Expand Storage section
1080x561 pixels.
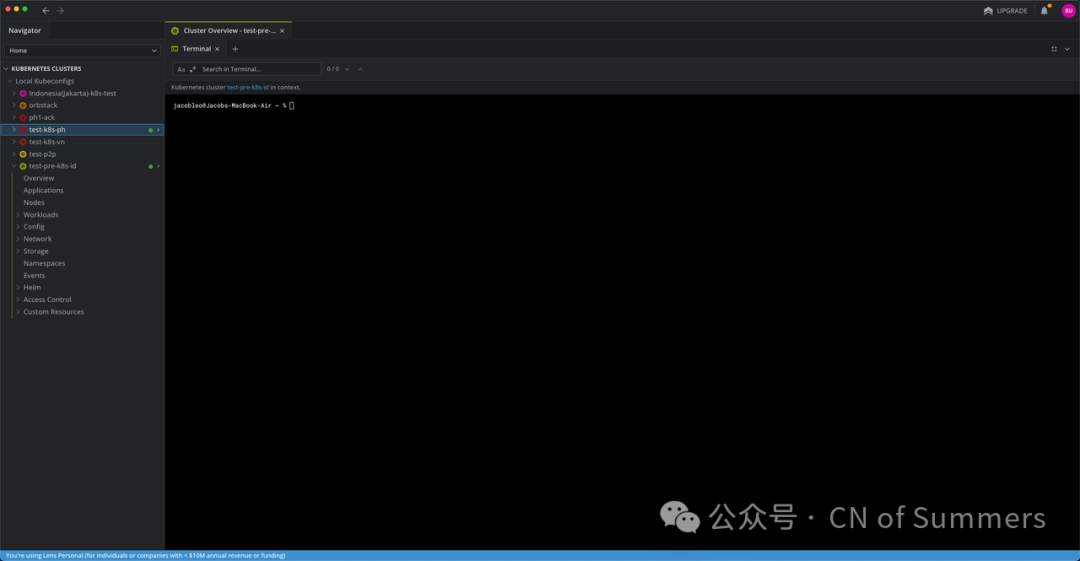pyautogui.click(x=18, y=252)
